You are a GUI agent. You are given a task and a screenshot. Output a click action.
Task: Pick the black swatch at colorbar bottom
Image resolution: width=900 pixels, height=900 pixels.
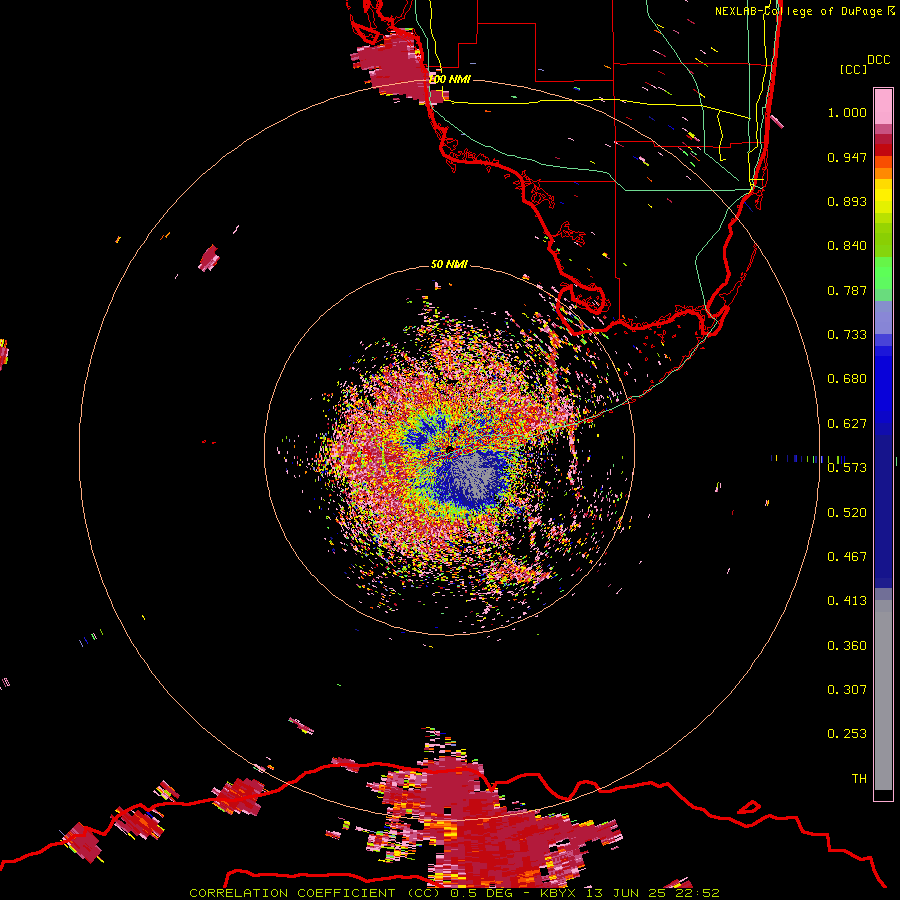pos(883,795)
